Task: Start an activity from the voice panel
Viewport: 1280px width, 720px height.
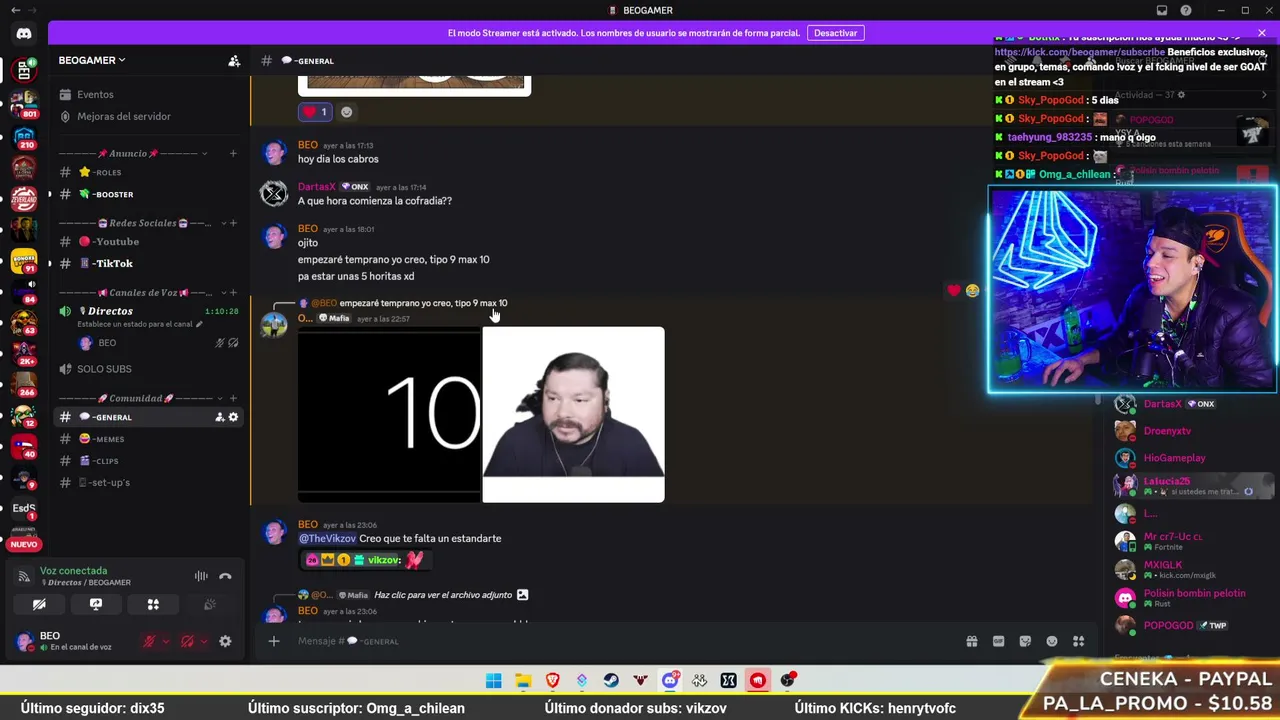Action: point(153,604)
